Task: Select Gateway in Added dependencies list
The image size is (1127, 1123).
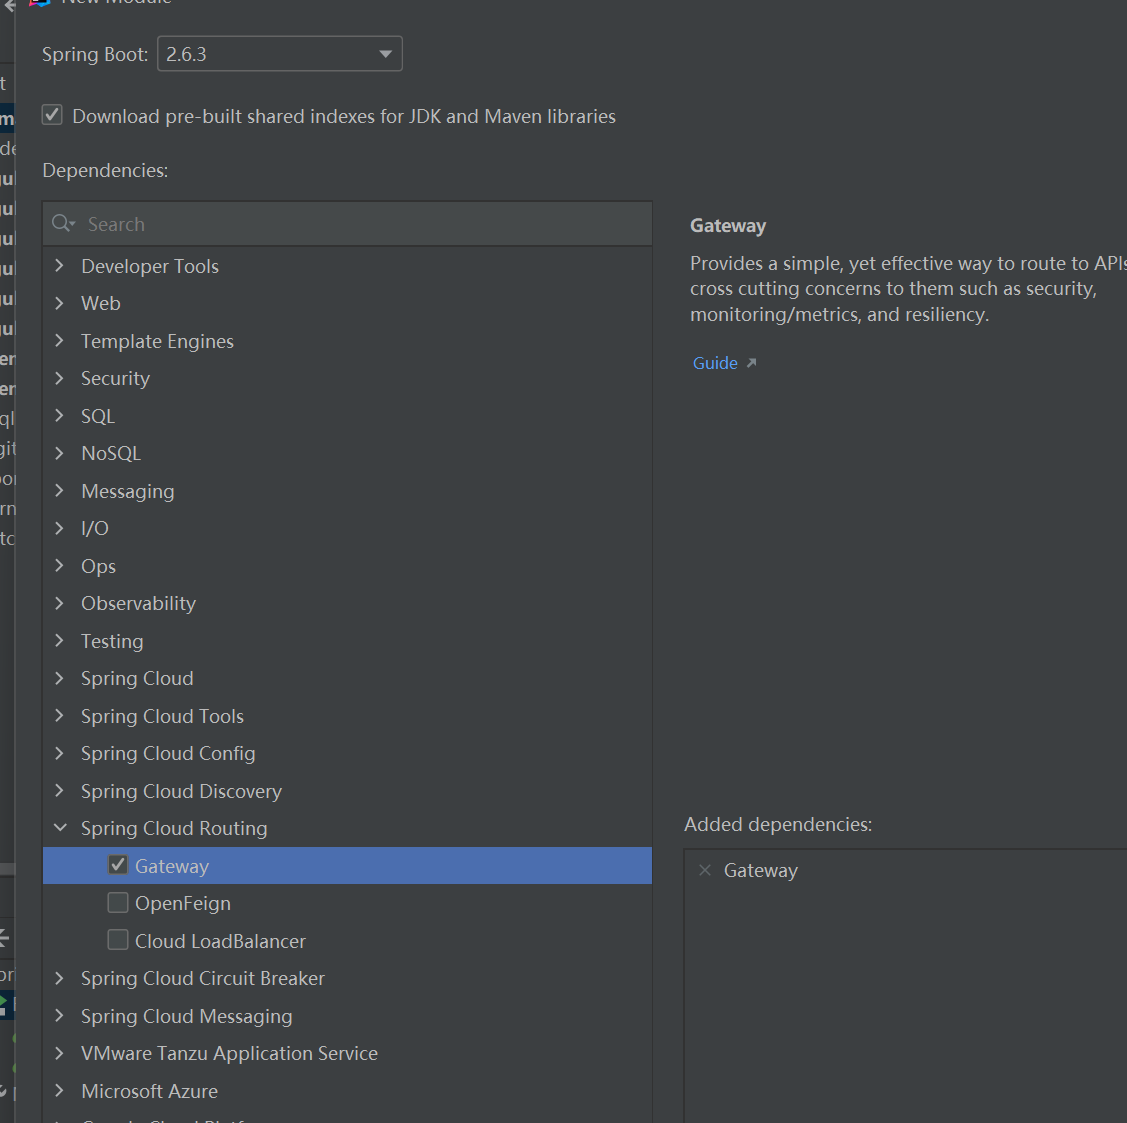Action: click(x=760, y=871)
